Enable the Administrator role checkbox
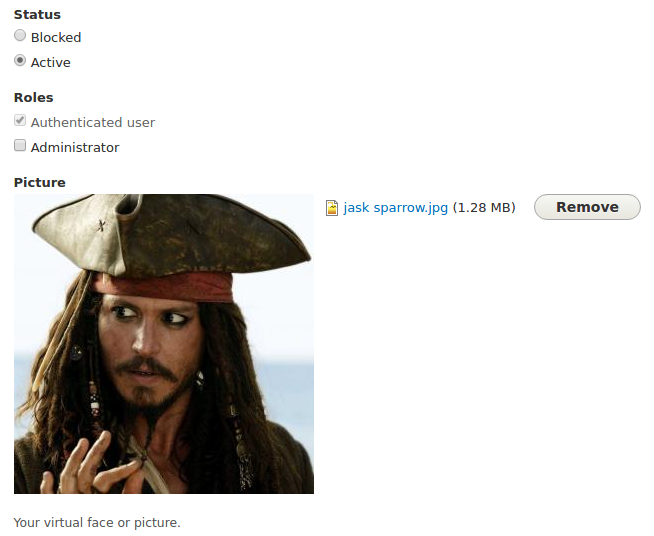This screenshot has width=654, height=536. (x=20, y=145)
